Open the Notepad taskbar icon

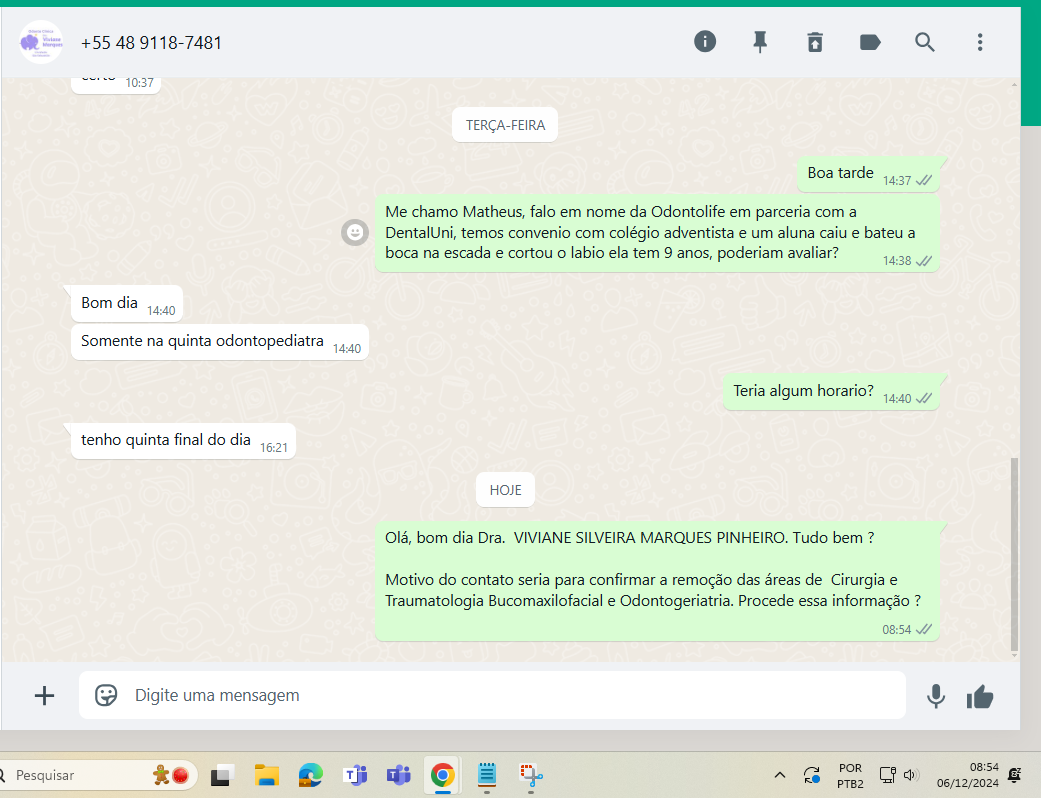point(487,775)
